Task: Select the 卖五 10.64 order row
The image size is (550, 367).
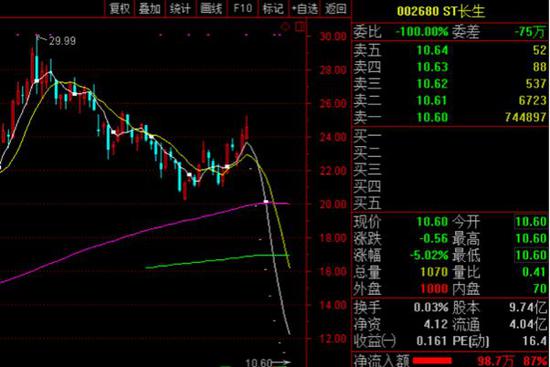Action: [450, 50]
